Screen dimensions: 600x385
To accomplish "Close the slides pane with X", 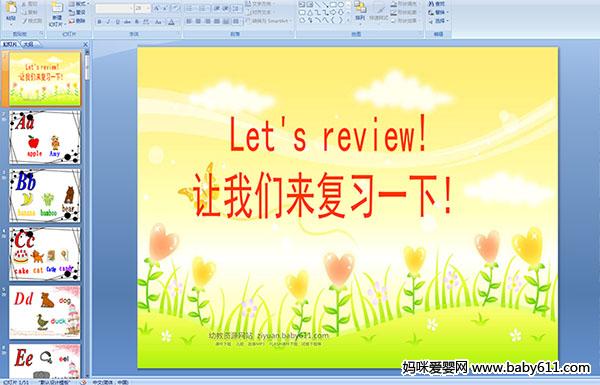I will click(86, 44).
